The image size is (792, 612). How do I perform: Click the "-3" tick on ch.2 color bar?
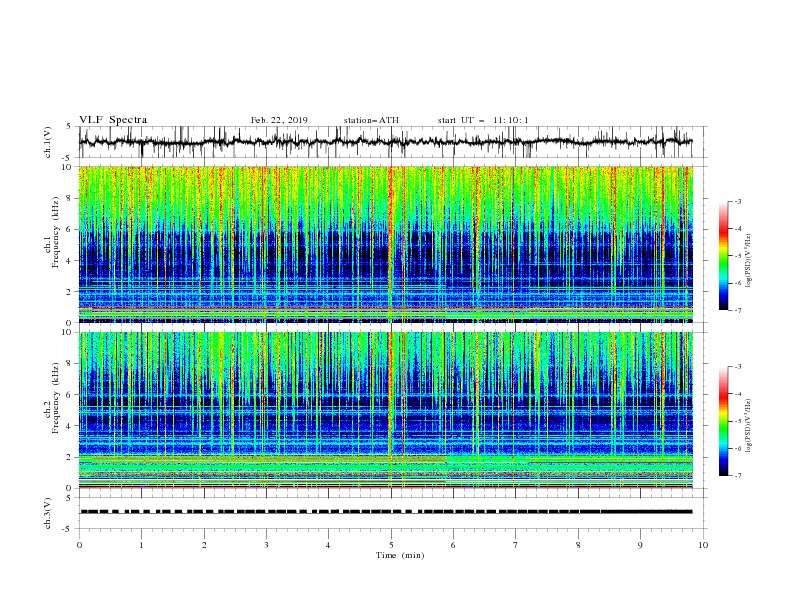(738, 367)
